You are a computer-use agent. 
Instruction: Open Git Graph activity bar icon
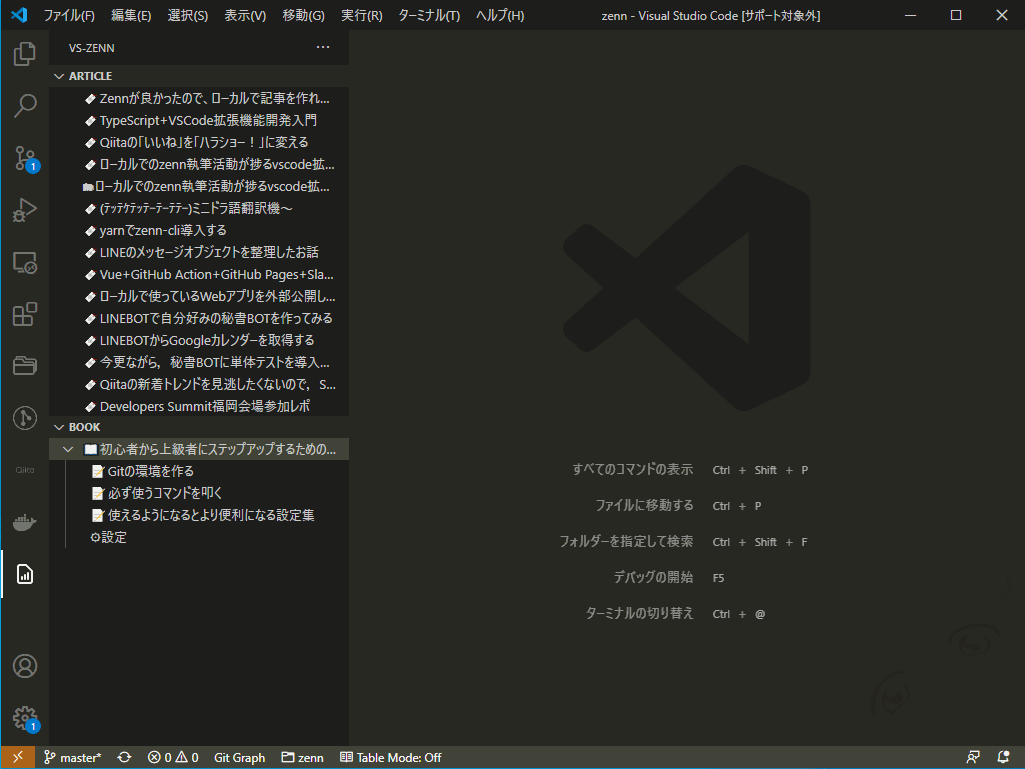(25, 418)
